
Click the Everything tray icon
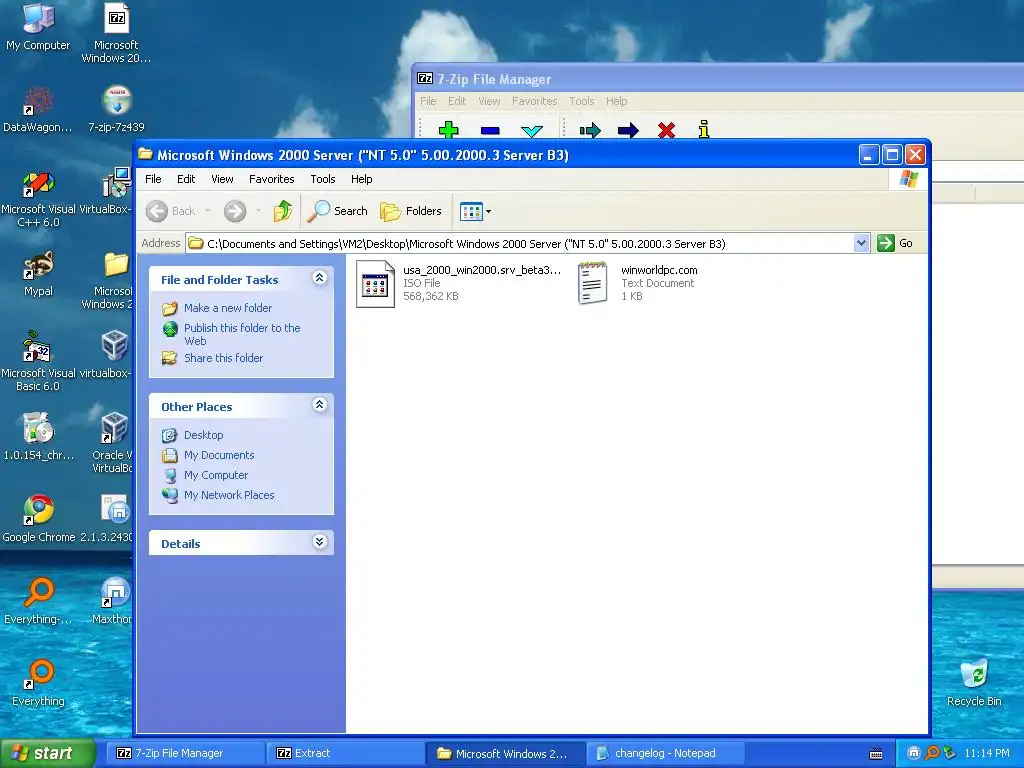click(932, 753)
